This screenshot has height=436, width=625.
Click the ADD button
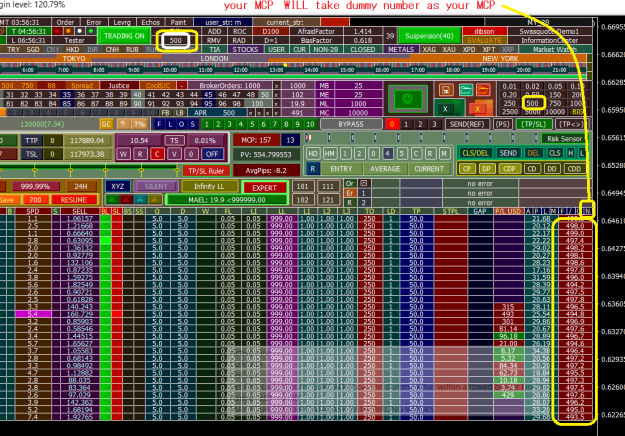pos(214,31)
